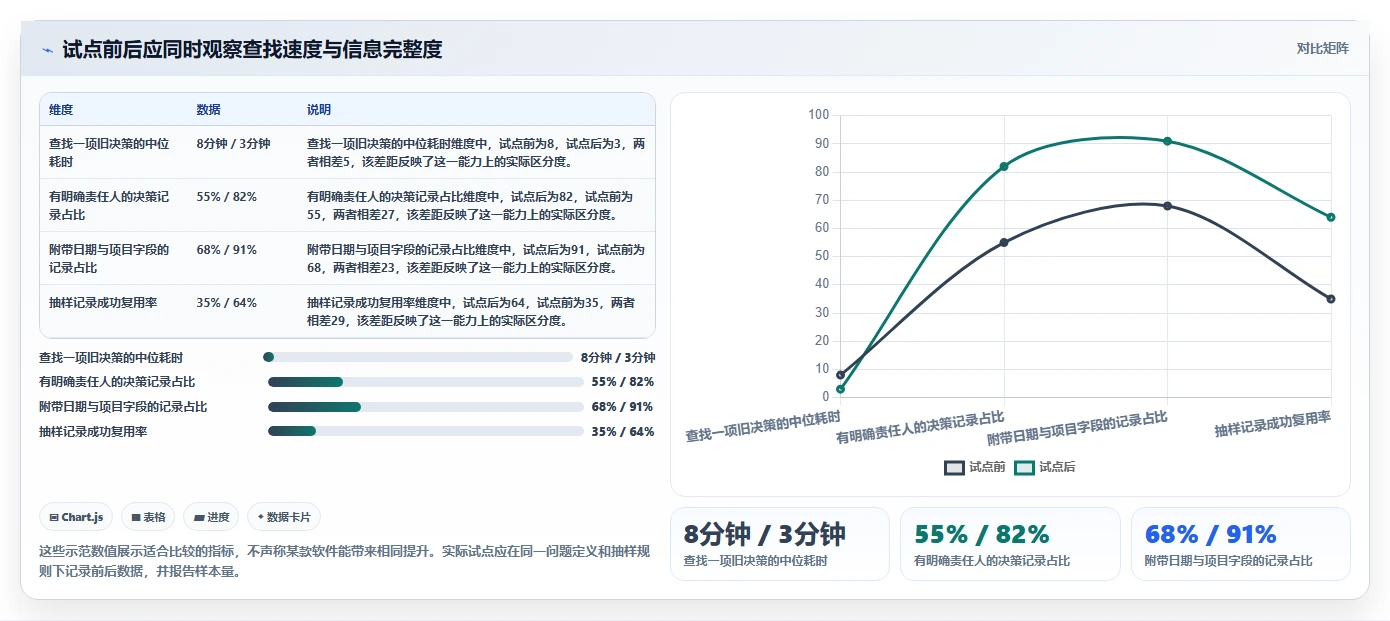Viewport: 1390px width, 621px height.
Task: Click the 试点前 data point at 55
Action: 1004,242
